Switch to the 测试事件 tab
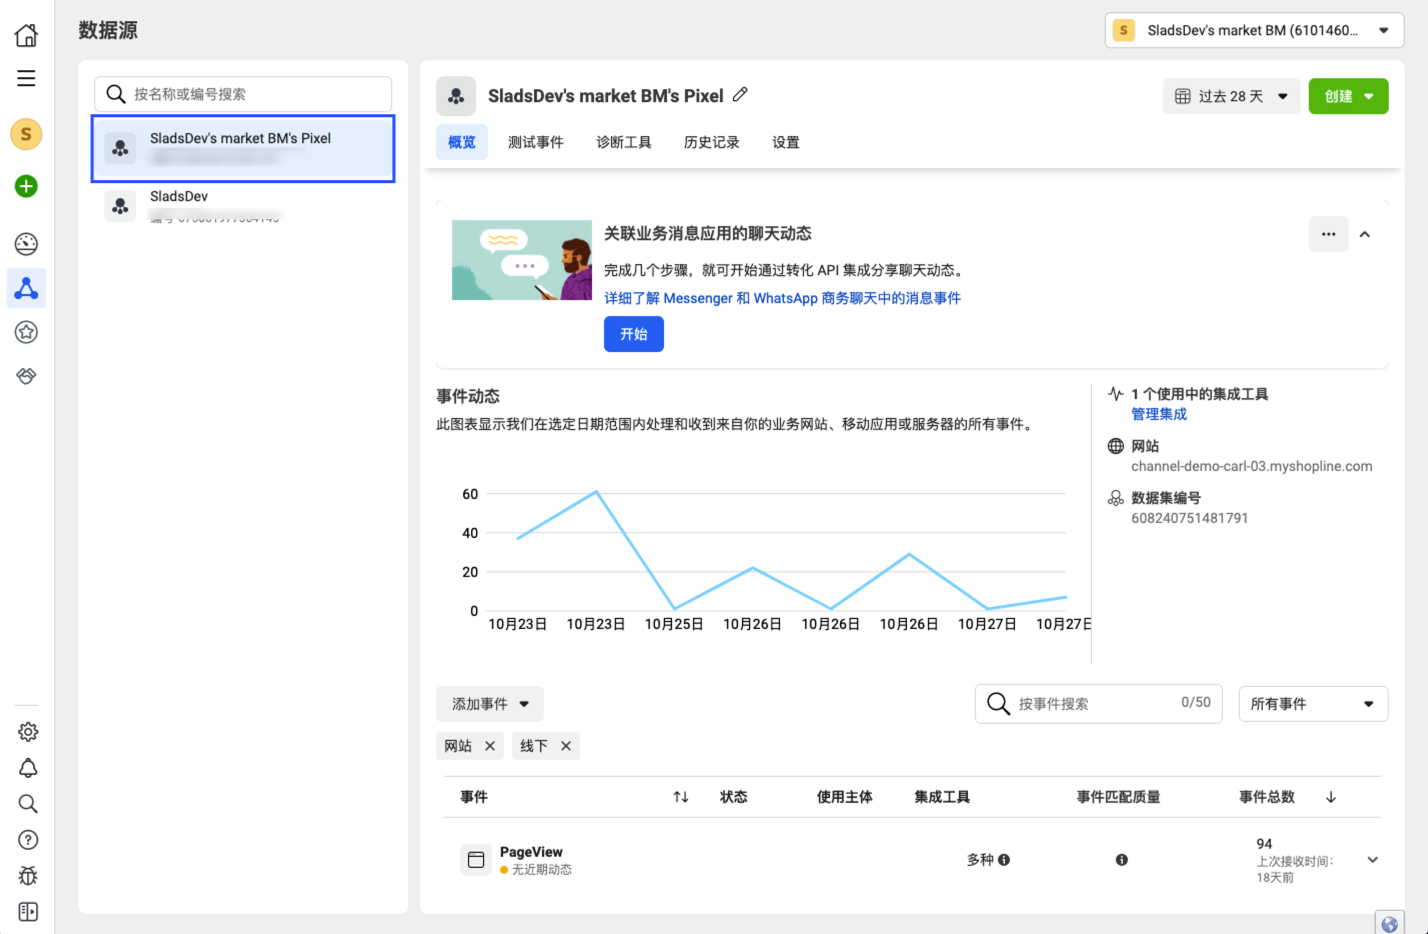 535,142
